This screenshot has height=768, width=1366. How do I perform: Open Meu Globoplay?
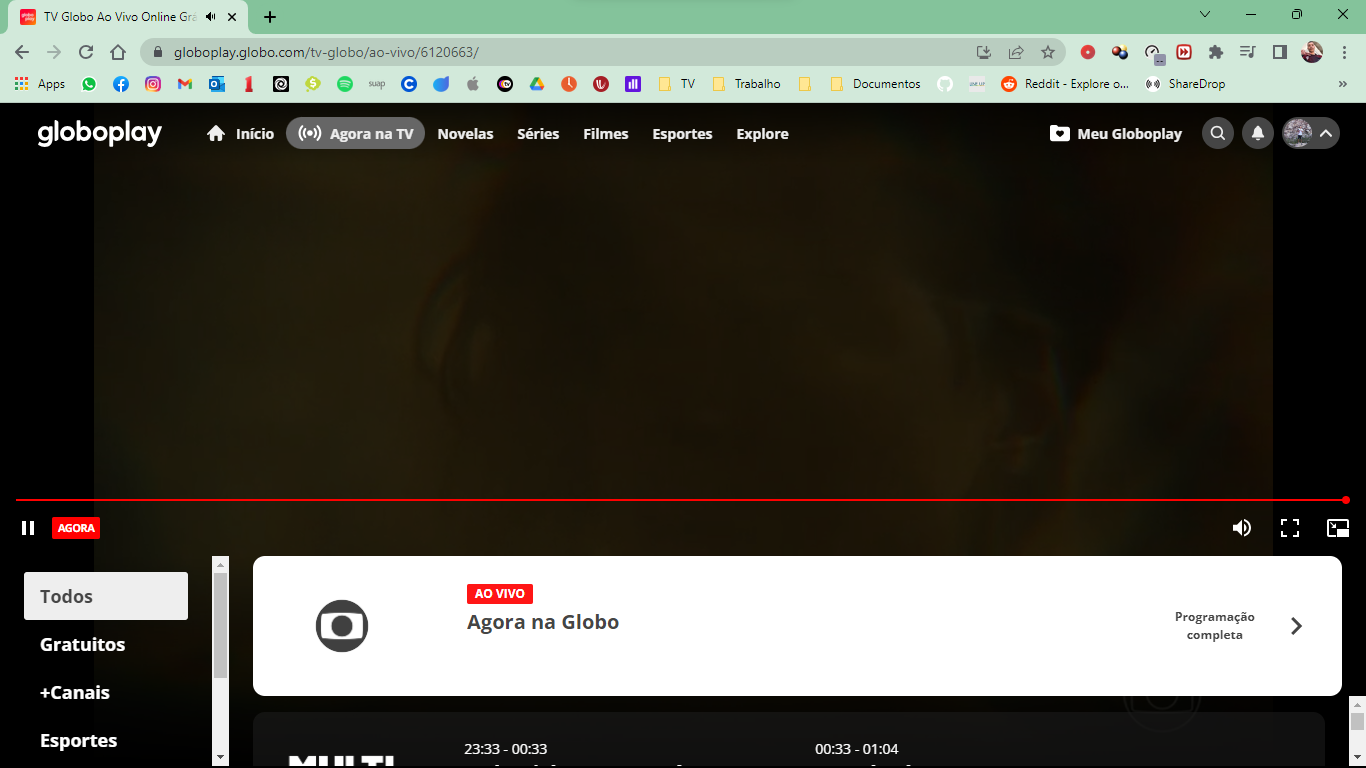(1116, 133)
